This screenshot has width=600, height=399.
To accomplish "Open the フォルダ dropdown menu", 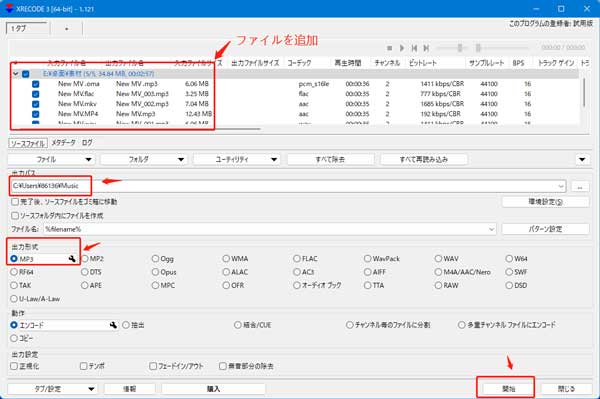I will (x=143, y=160).
